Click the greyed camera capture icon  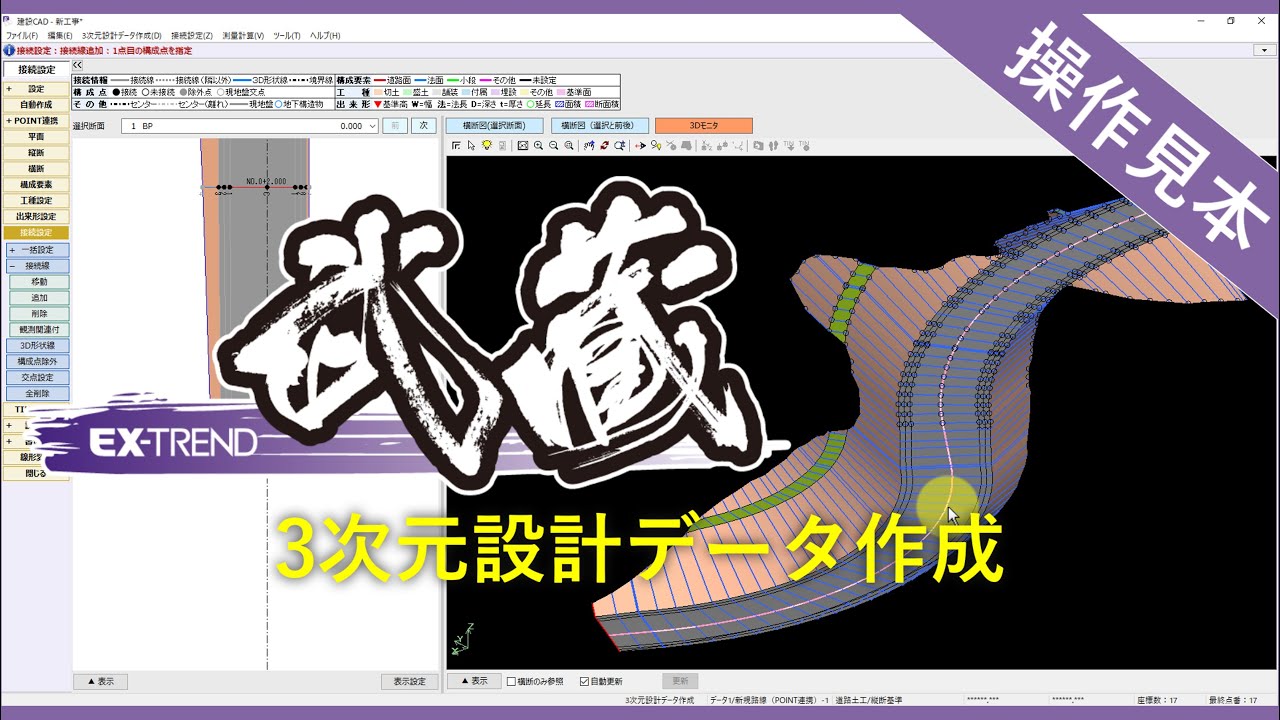pos(758,146)
